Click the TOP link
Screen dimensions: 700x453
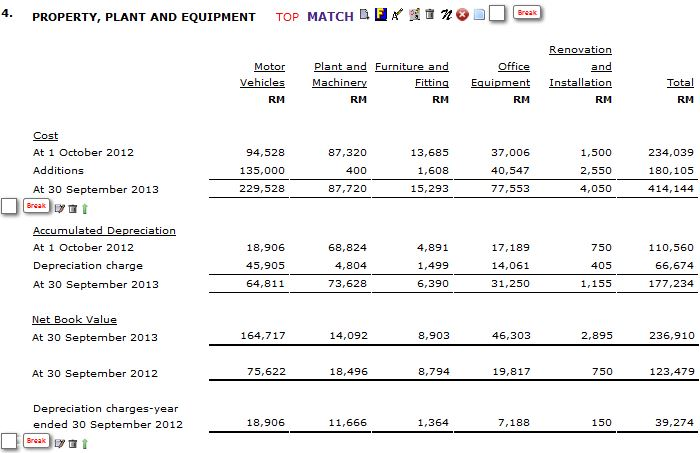(287, 17)
